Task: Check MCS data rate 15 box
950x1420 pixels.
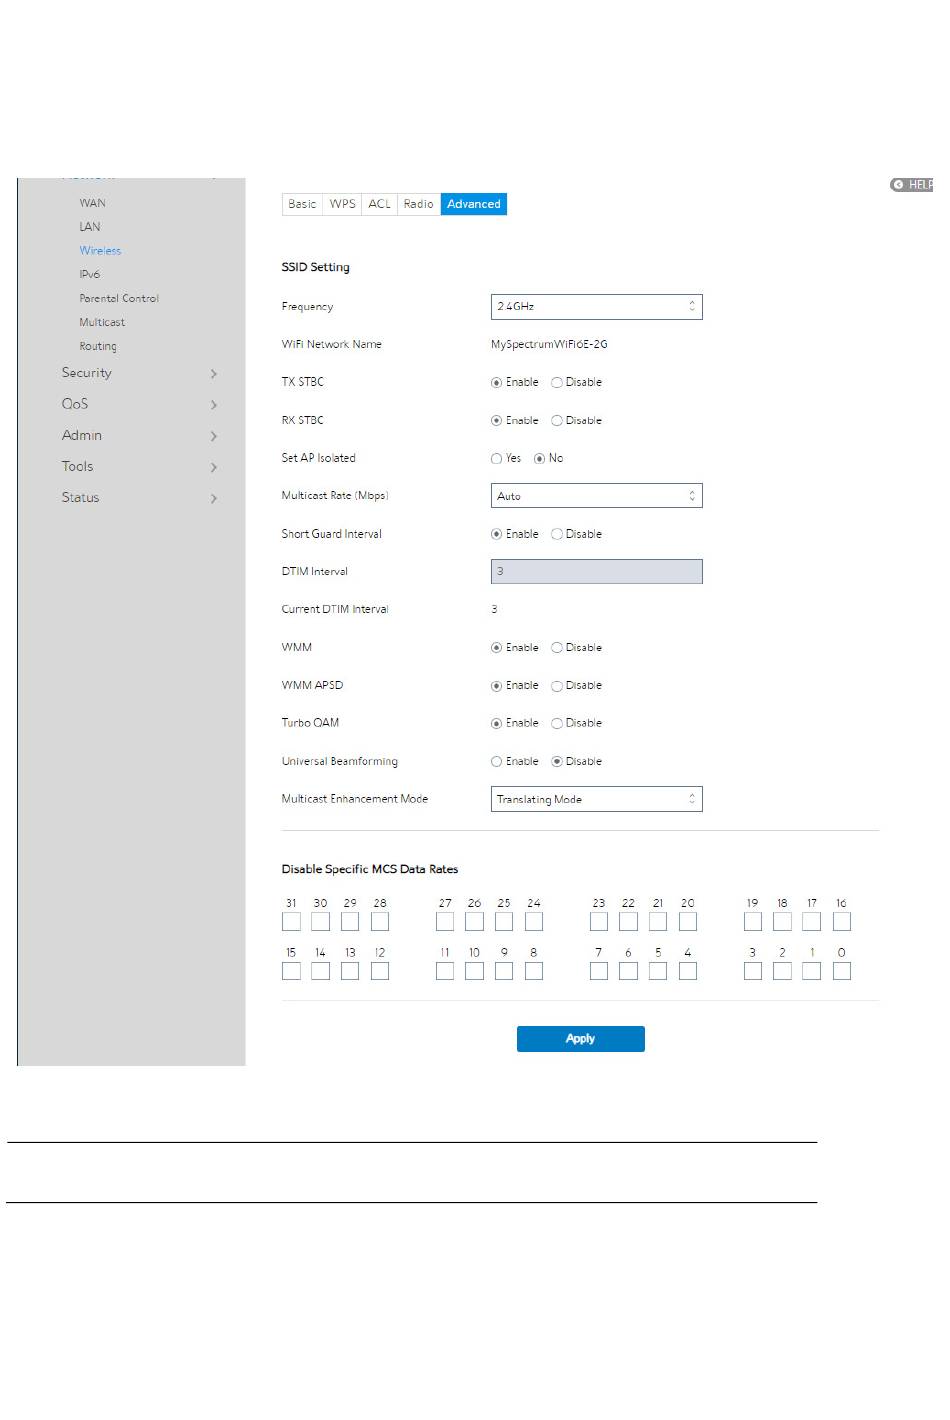Action: tap(291, 970)
